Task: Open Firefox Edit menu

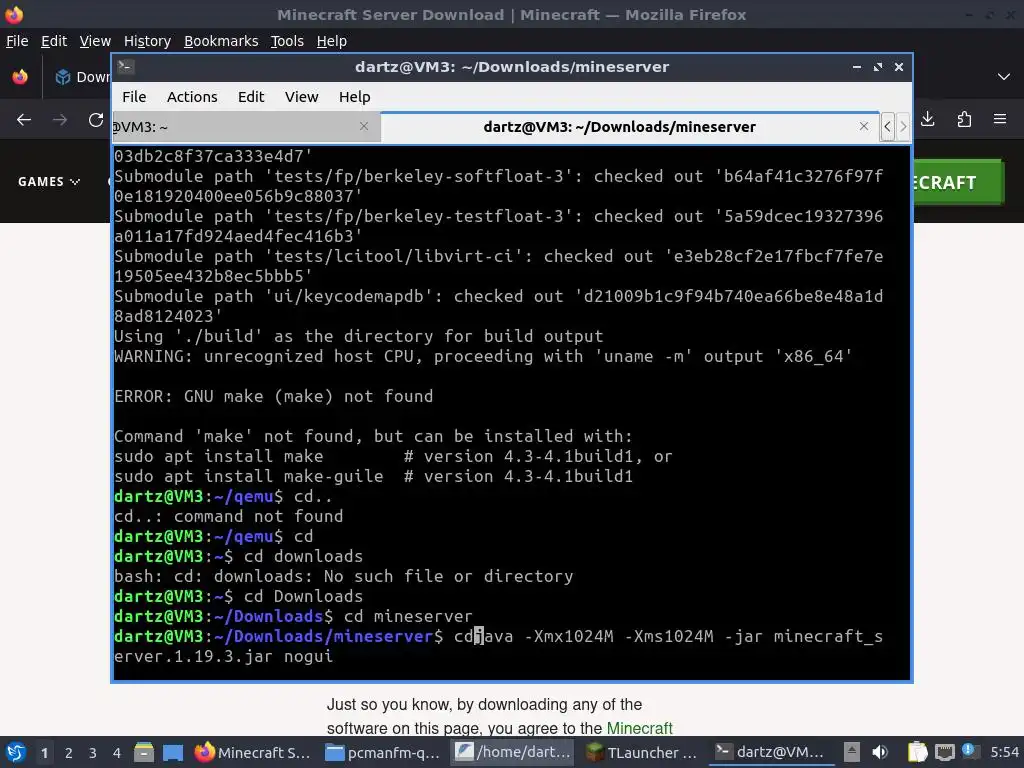Action: pos(54,40)
